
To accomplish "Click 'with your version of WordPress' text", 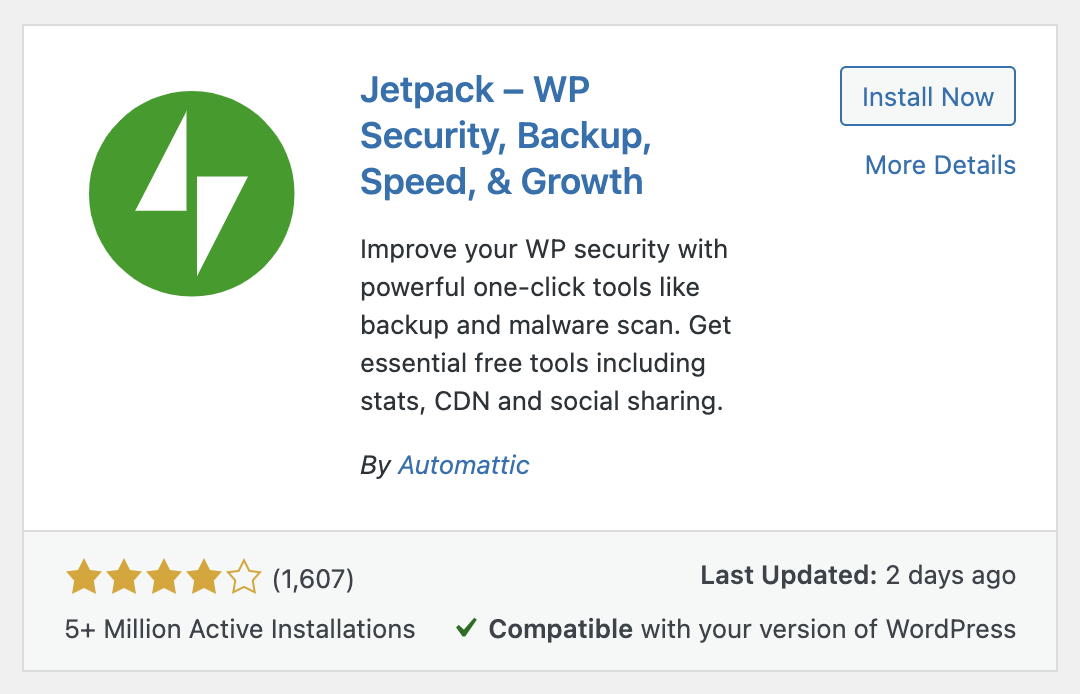I will (828, 629).
